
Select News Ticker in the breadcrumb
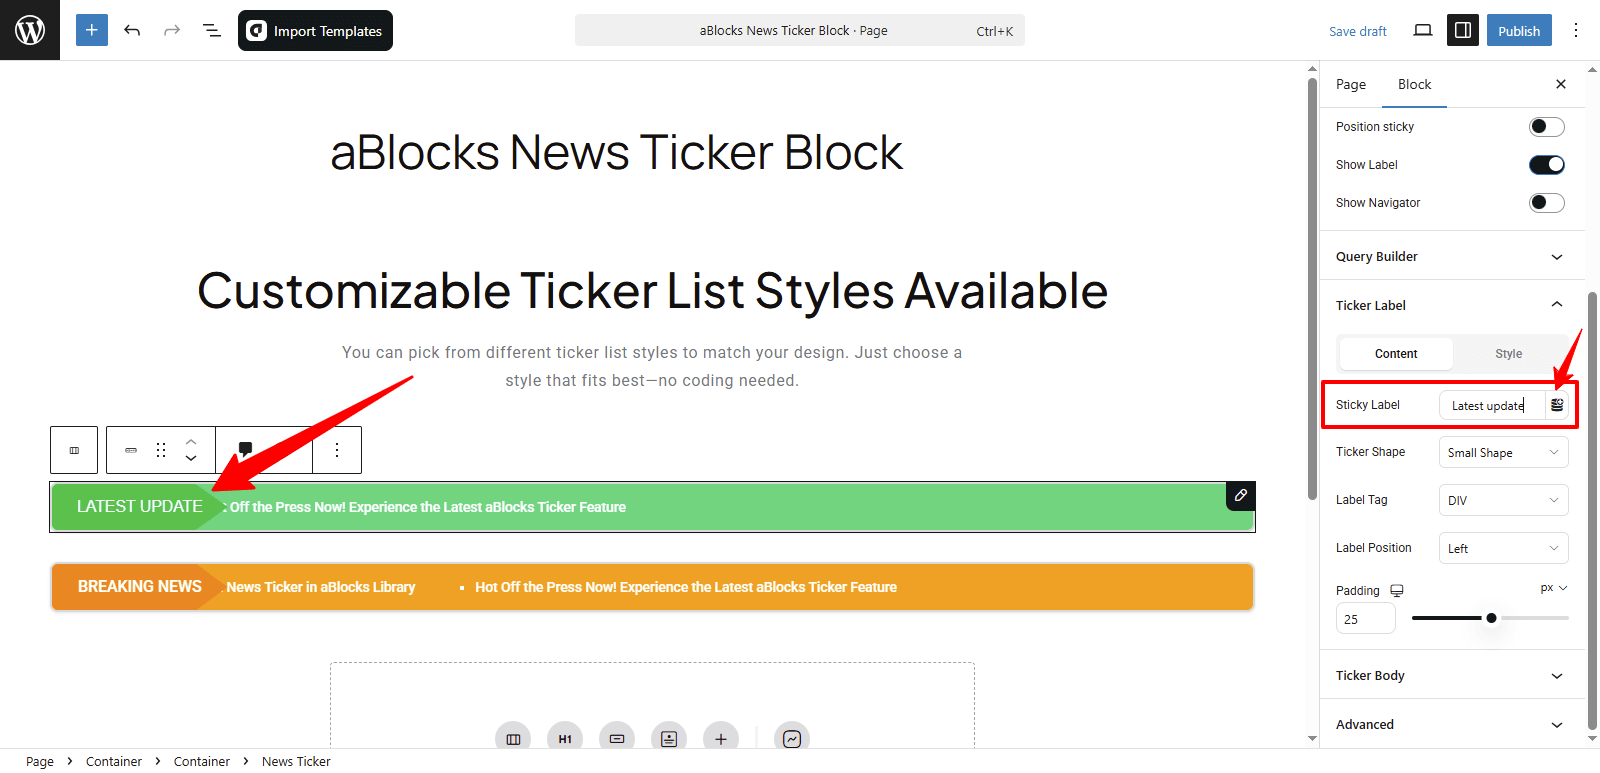click(296, 761)
